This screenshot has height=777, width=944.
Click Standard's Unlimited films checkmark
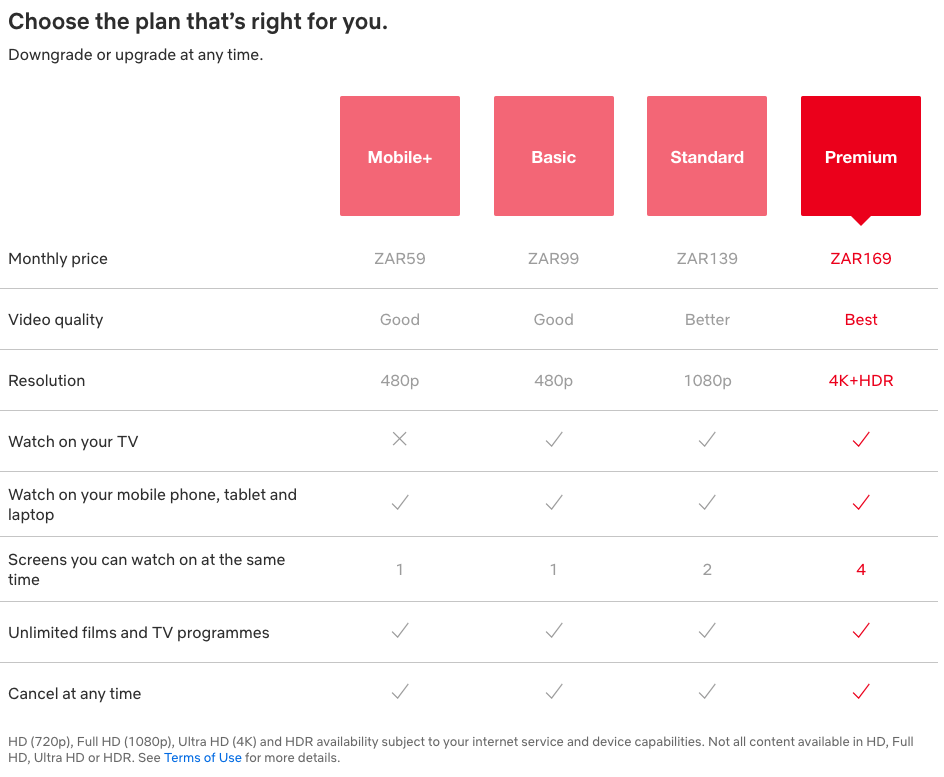pos(707,631)
